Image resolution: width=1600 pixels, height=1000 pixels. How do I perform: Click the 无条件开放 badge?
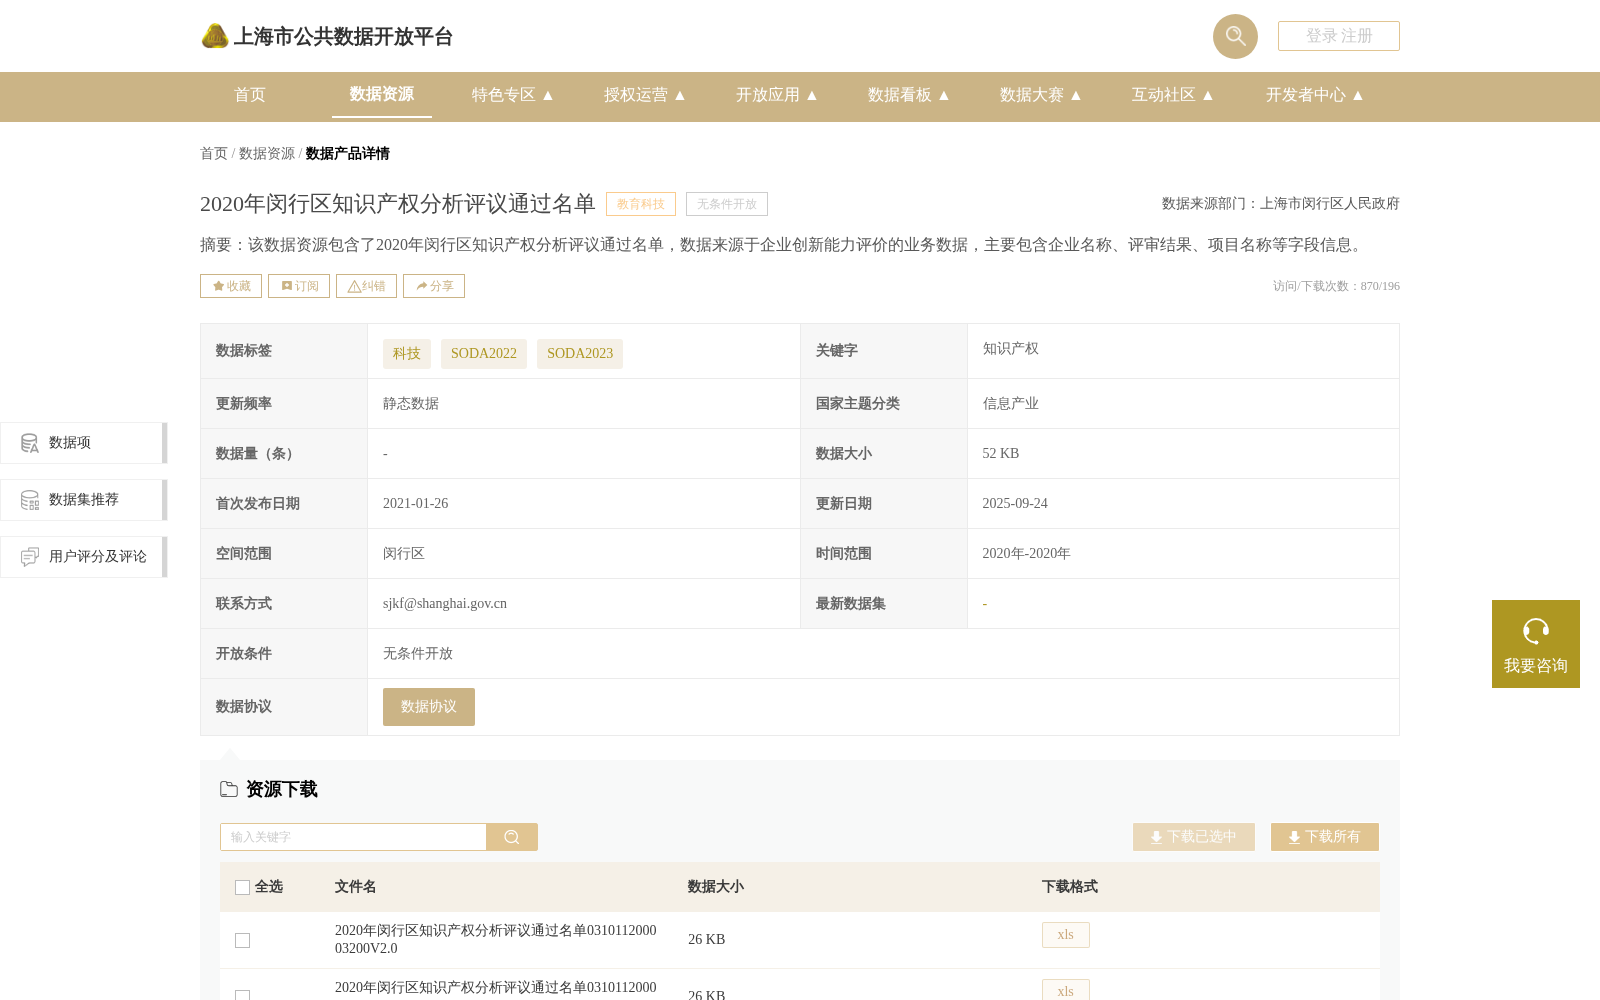click(x=727, y=204)
